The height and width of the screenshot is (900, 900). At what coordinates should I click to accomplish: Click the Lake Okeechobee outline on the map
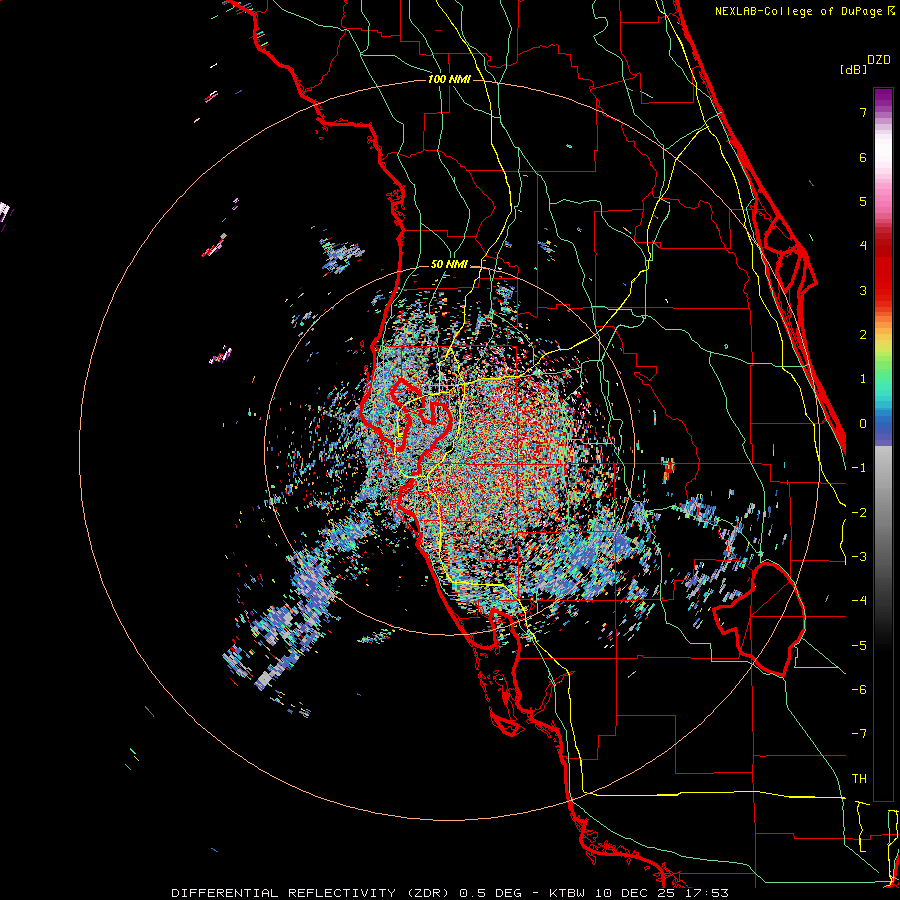(x=759, y=619)
